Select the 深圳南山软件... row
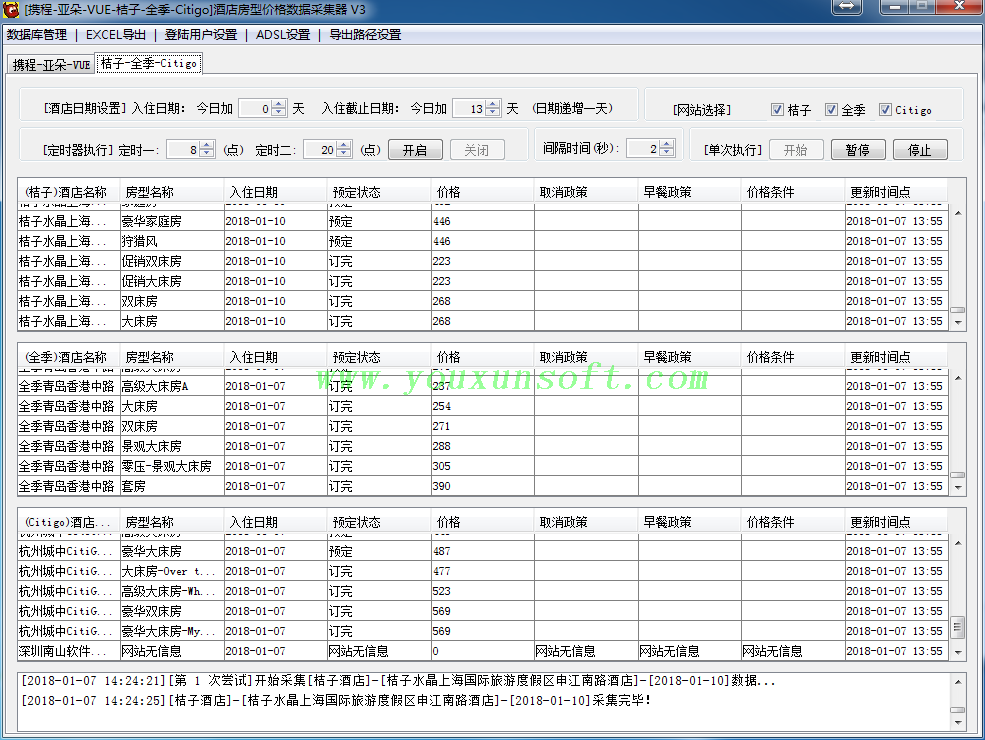Image resolution: width=985 pixels, height=740 pixels. click(482, 651)
